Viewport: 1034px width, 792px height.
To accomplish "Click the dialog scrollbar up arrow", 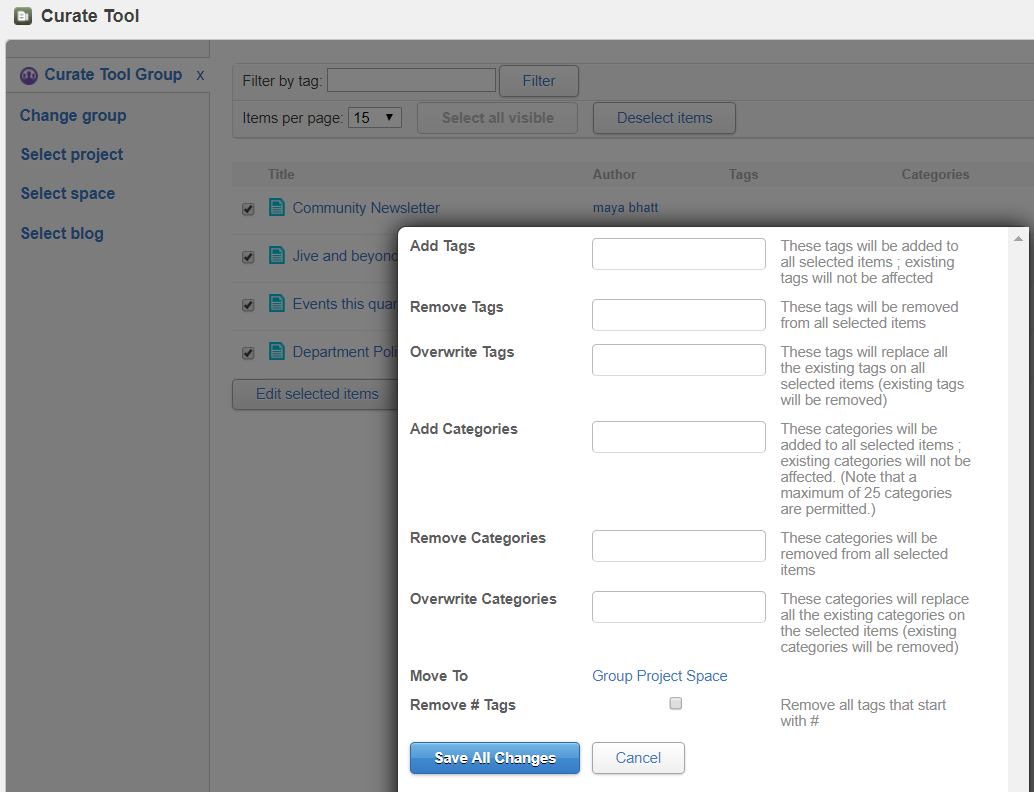I will click(1018, 237).
